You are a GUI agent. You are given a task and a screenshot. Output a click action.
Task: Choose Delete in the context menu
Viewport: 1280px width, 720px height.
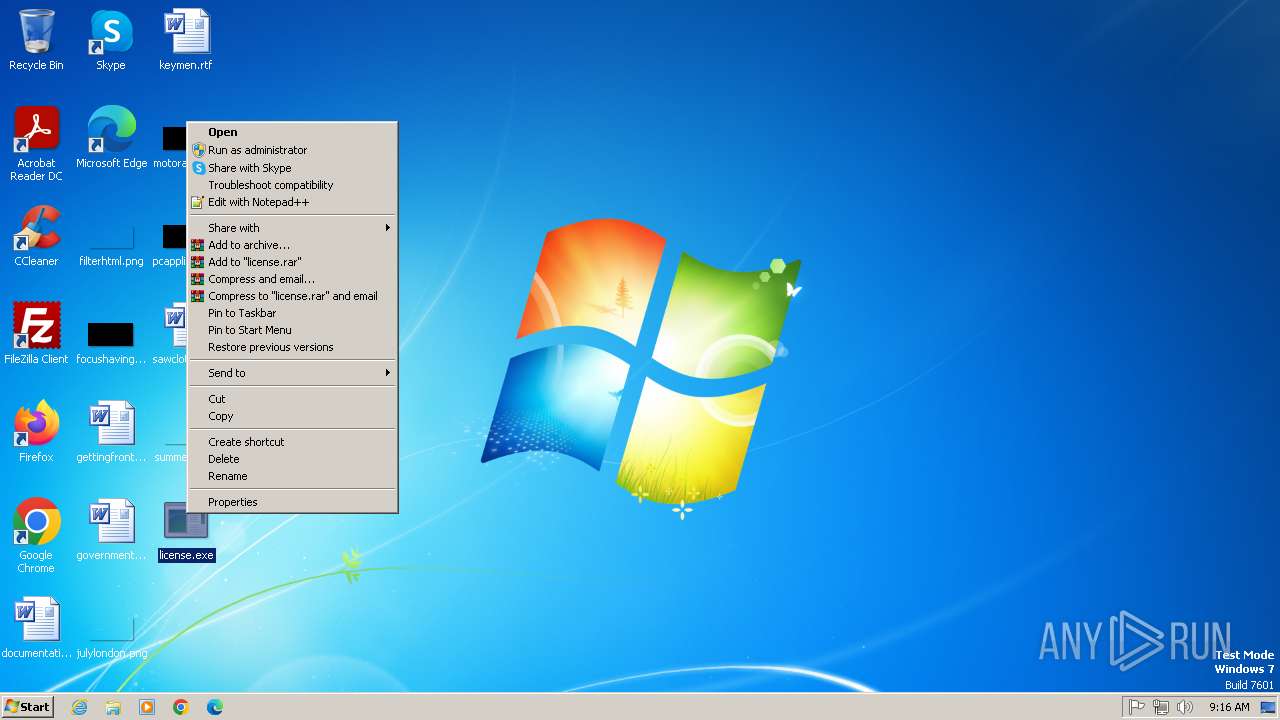(x=293, y=459)
